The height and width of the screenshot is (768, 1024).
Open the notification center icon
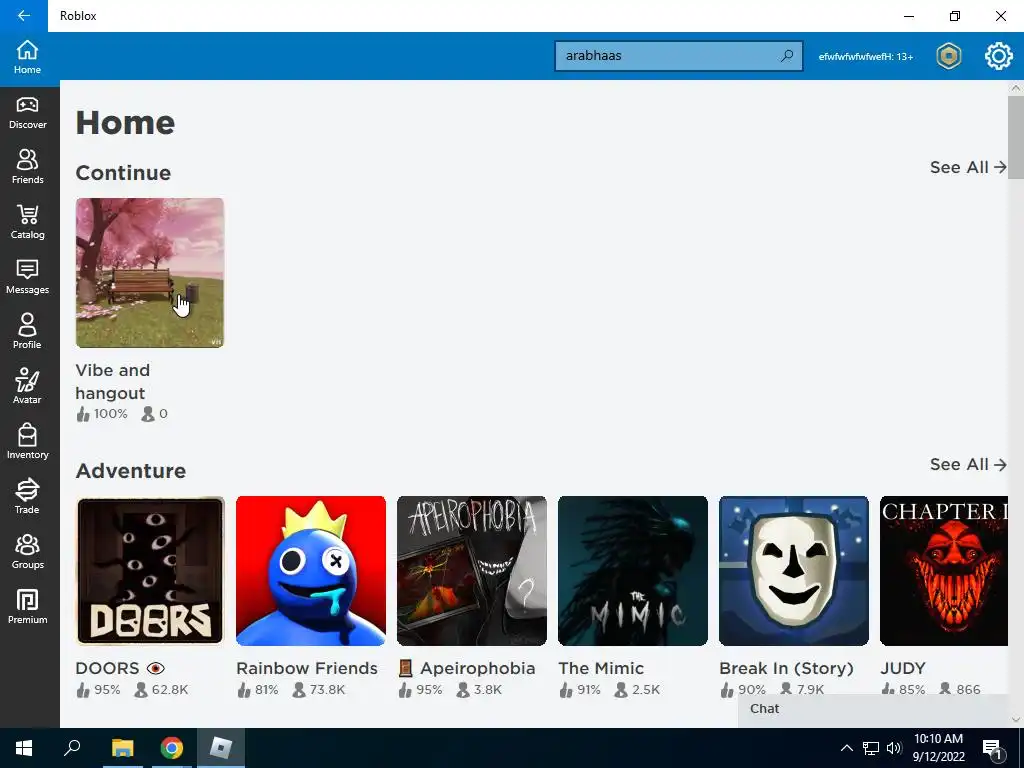(x=993, y=749)
